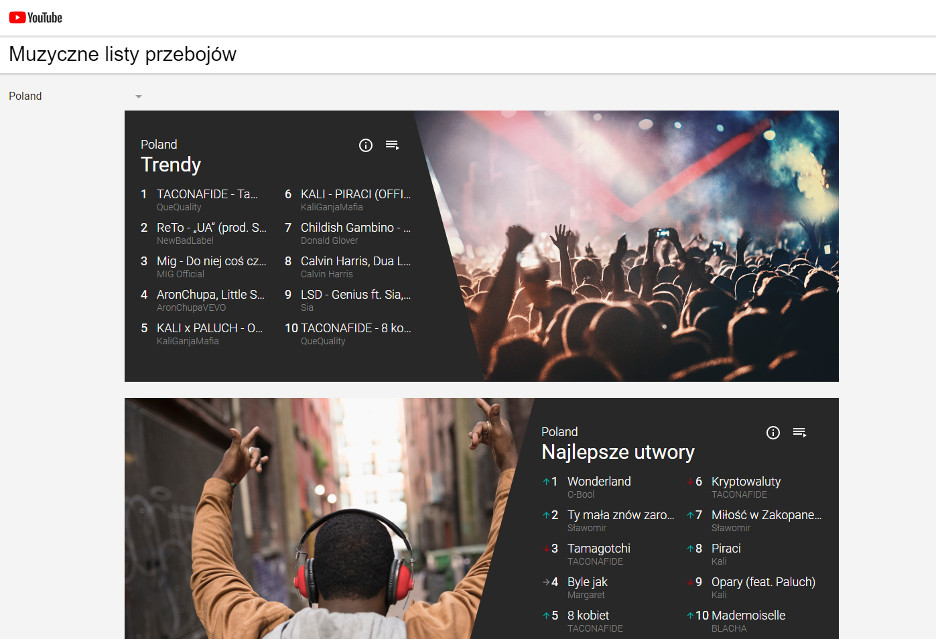Expand the Poland country dropdown arrow
The height and width of the screenshot is (639, 936).
[139, 97]
